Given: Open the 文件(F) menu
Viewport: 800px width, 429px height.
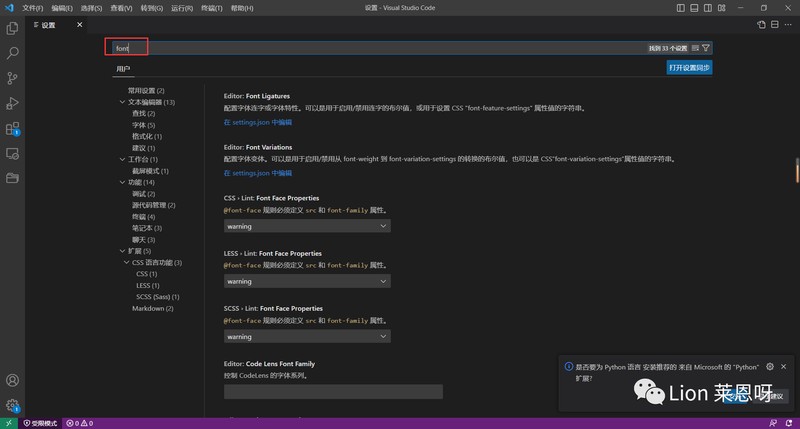Looking at the screenshot, I should click(x=33, y=8).
